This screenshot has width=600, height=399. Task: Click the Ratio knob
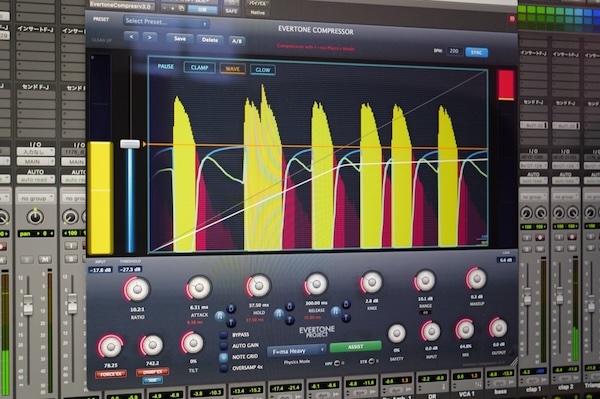(x=137, y=289)
